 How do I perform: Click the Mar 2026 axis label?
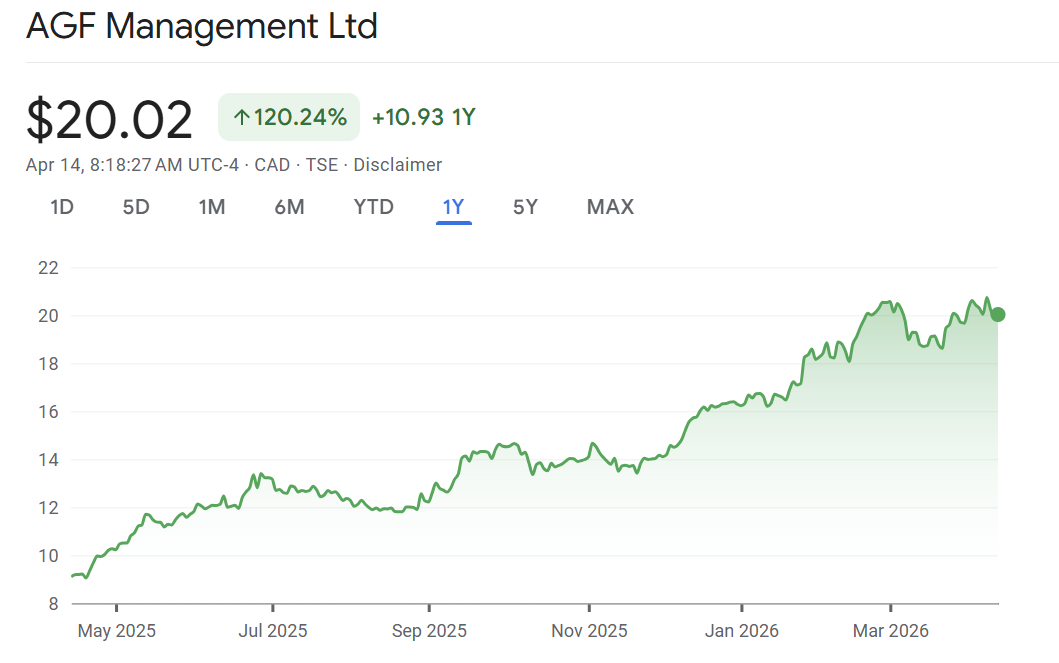[x=890, y=631]
